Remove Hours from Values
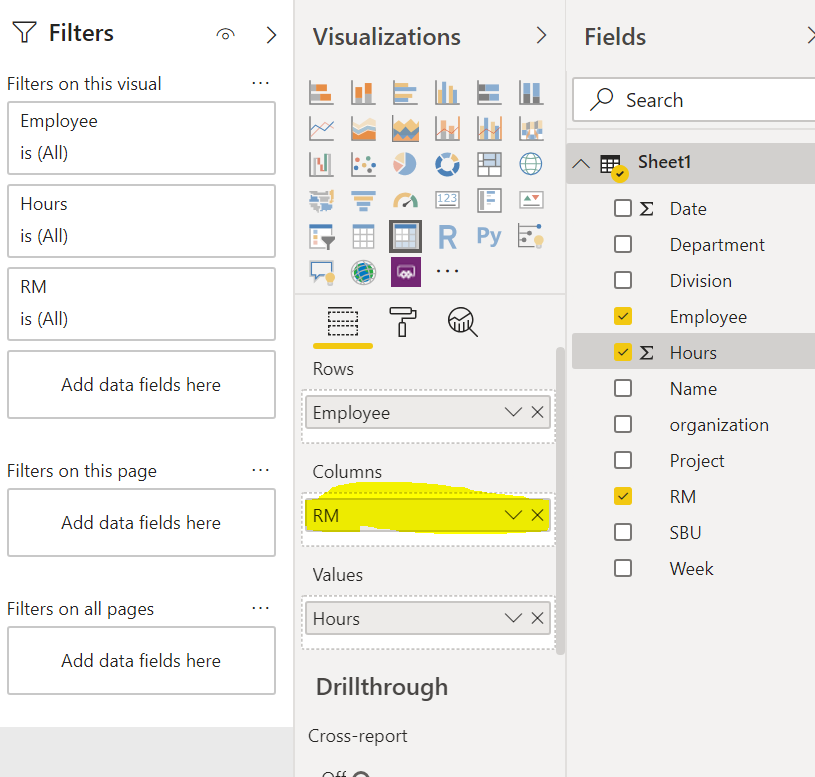The height and width of the screenshot is (777, 815). 537,618
